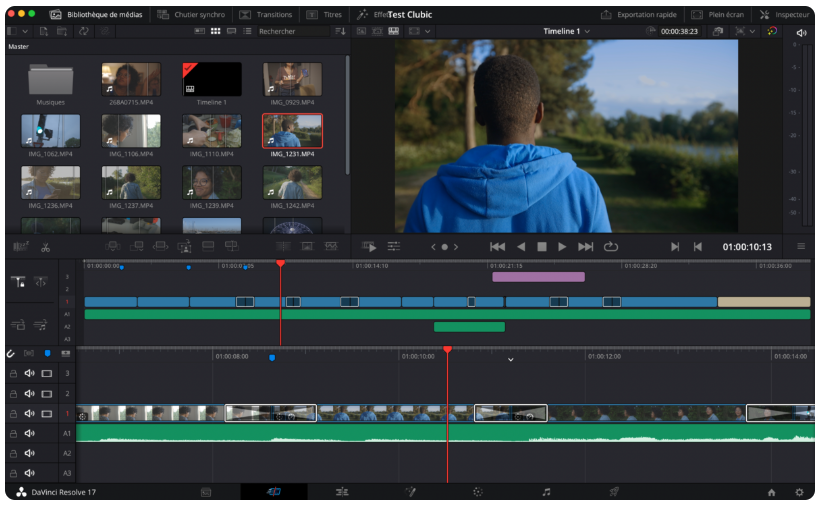Click the audio level meter speaker control

tap(800, 33)
